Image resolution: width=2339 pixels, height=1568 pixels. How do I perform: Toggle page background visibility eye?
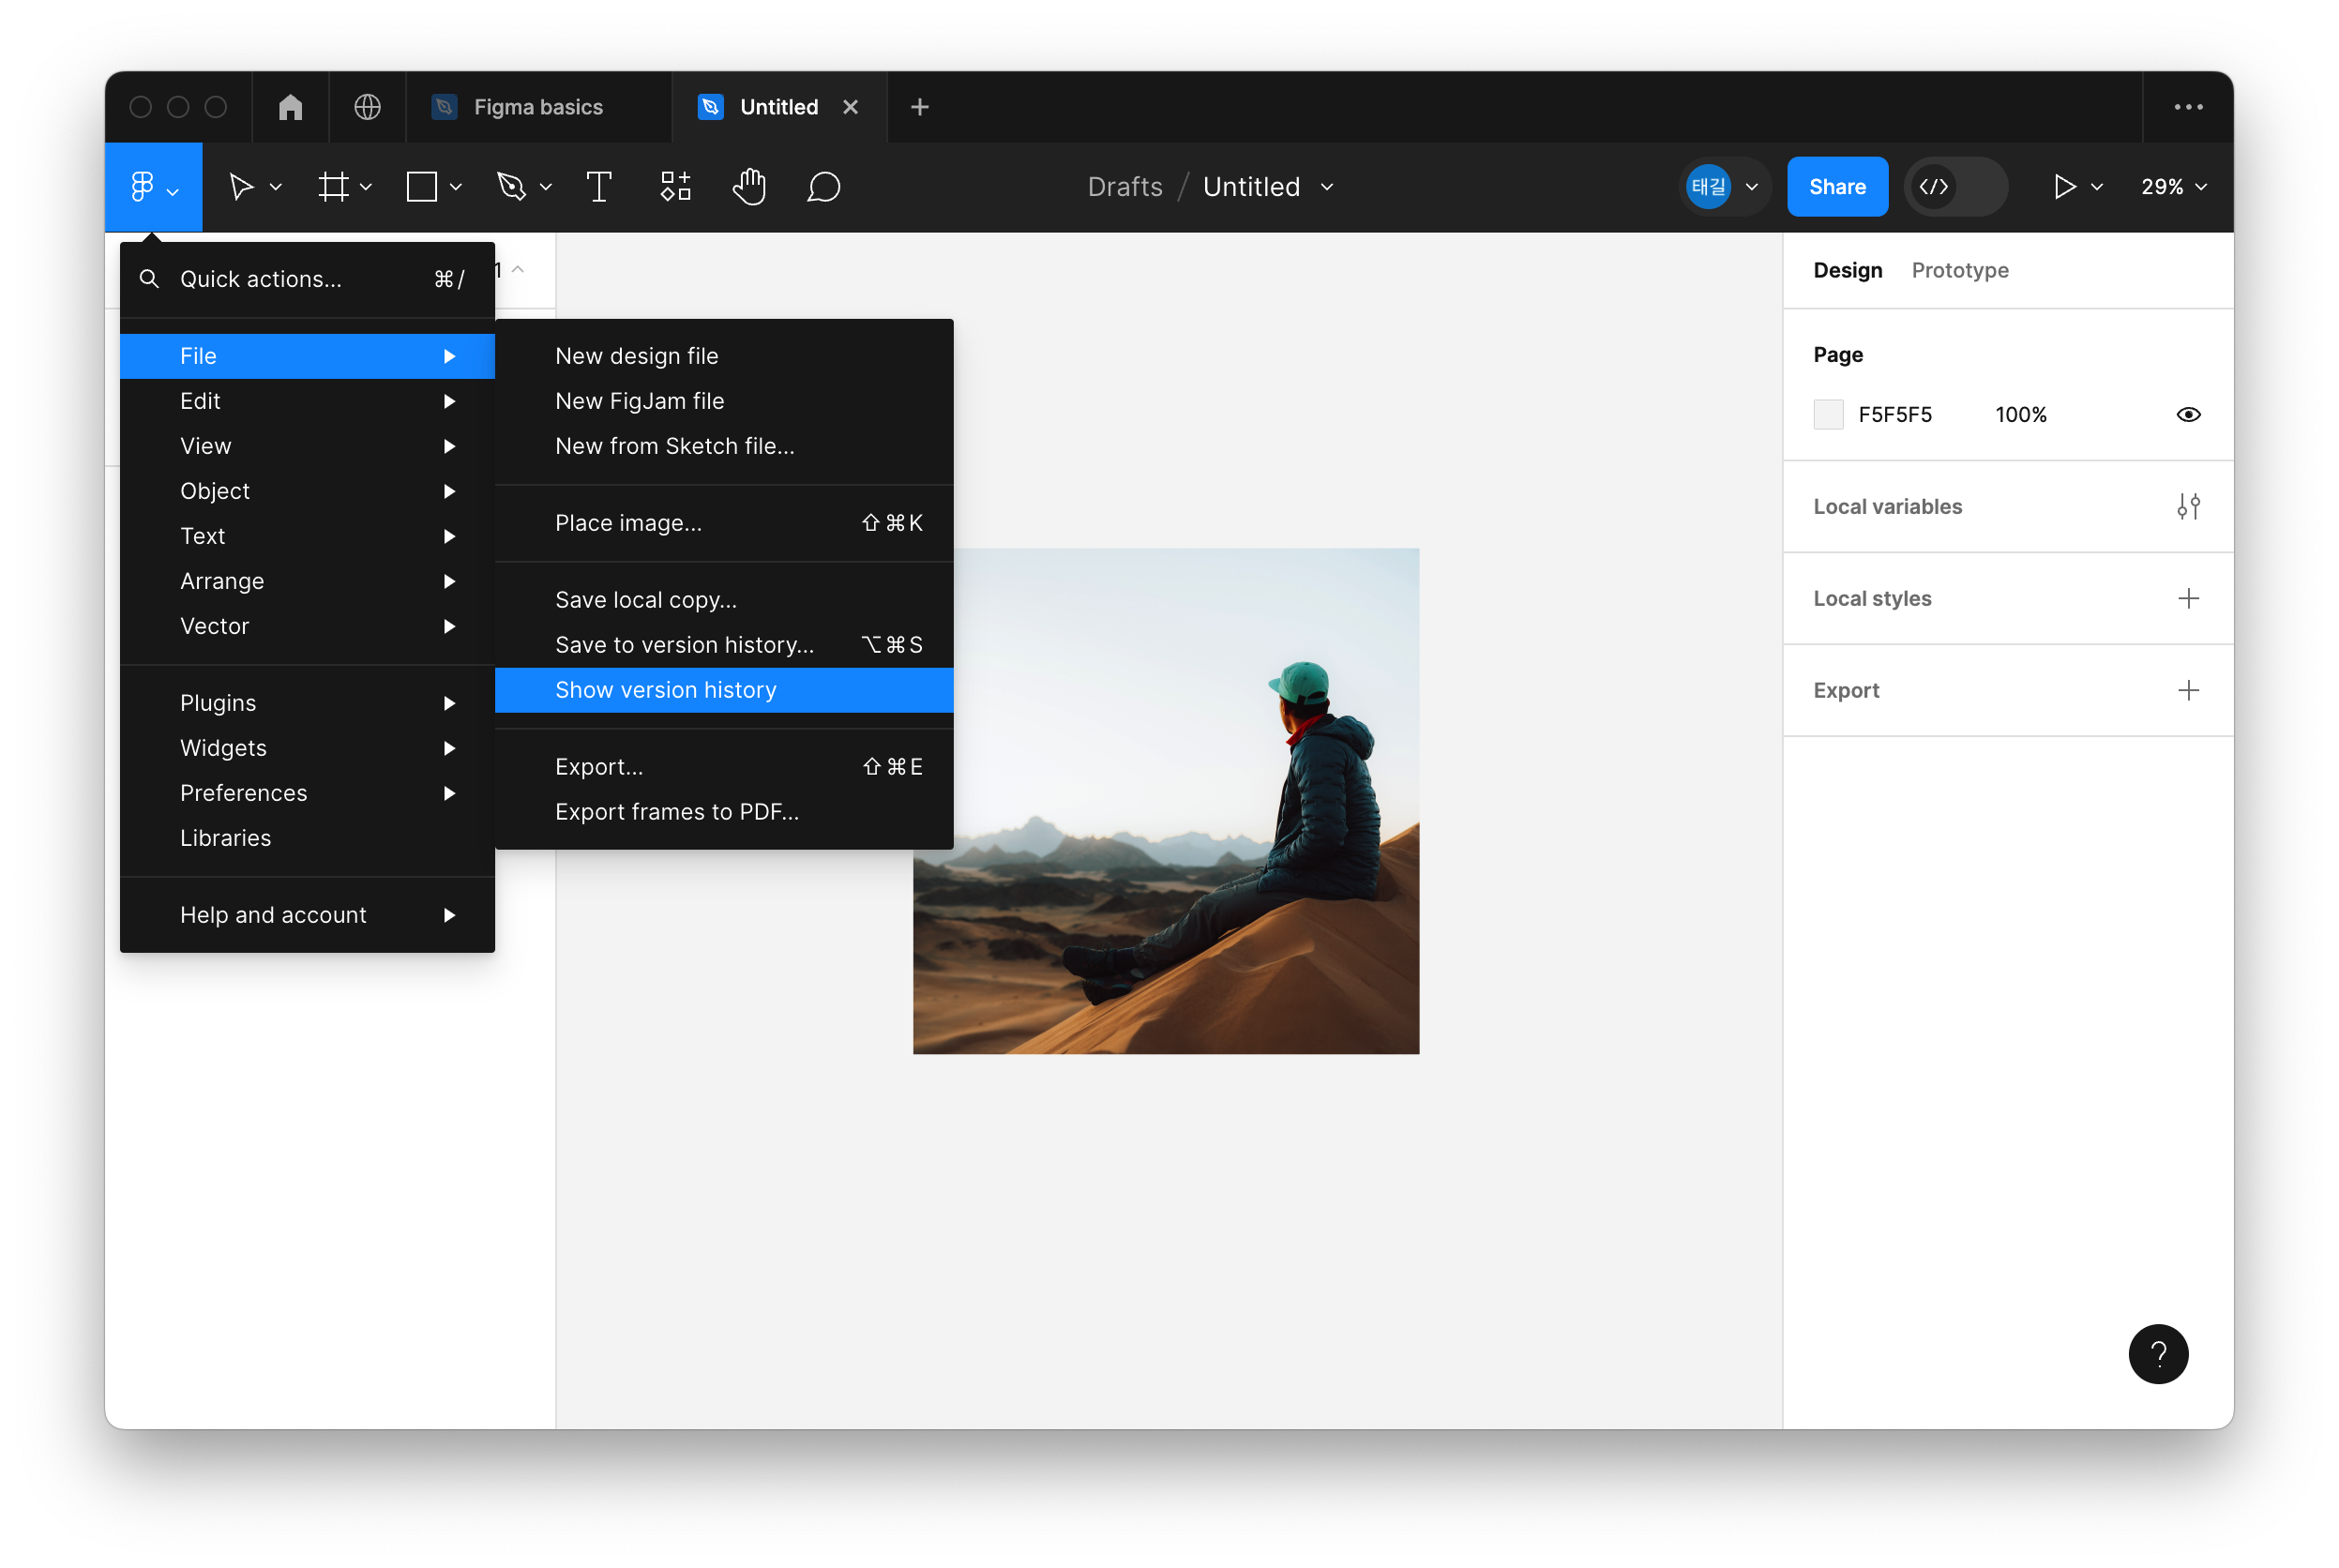[x=2187, y=415]
